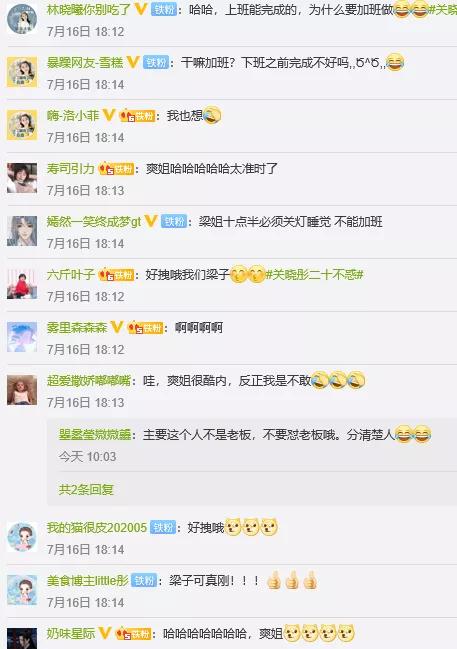Click the orange 铁粉 badge beside 寿司引力

(116, 169)
